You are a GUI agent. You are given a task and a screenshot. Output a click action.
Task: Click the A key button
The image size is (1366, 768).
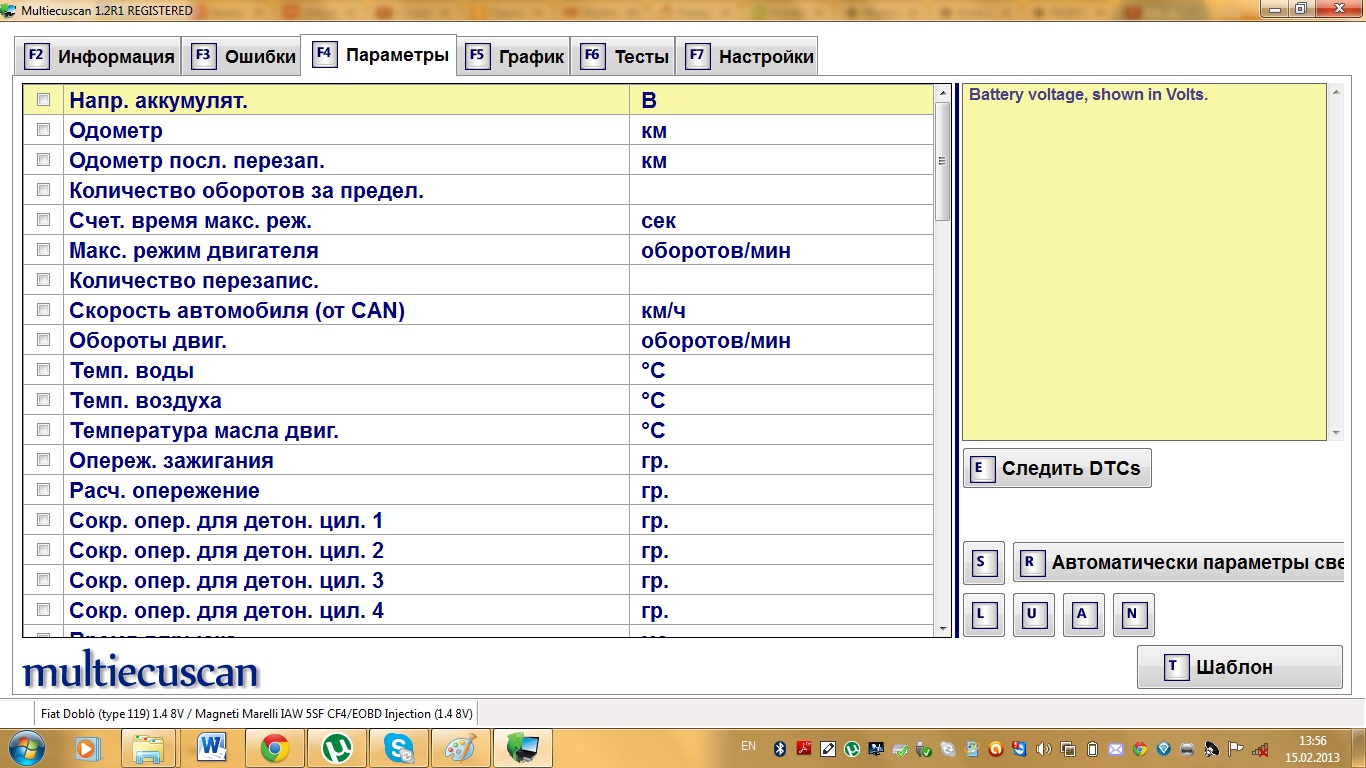point(1083,615)
